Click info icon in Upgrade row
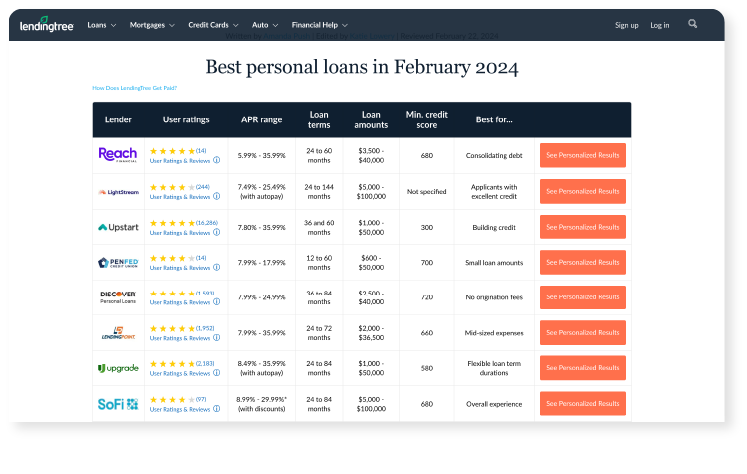This screenshot has height=474, width=747. pyautogui.click(x=216, y=373)
